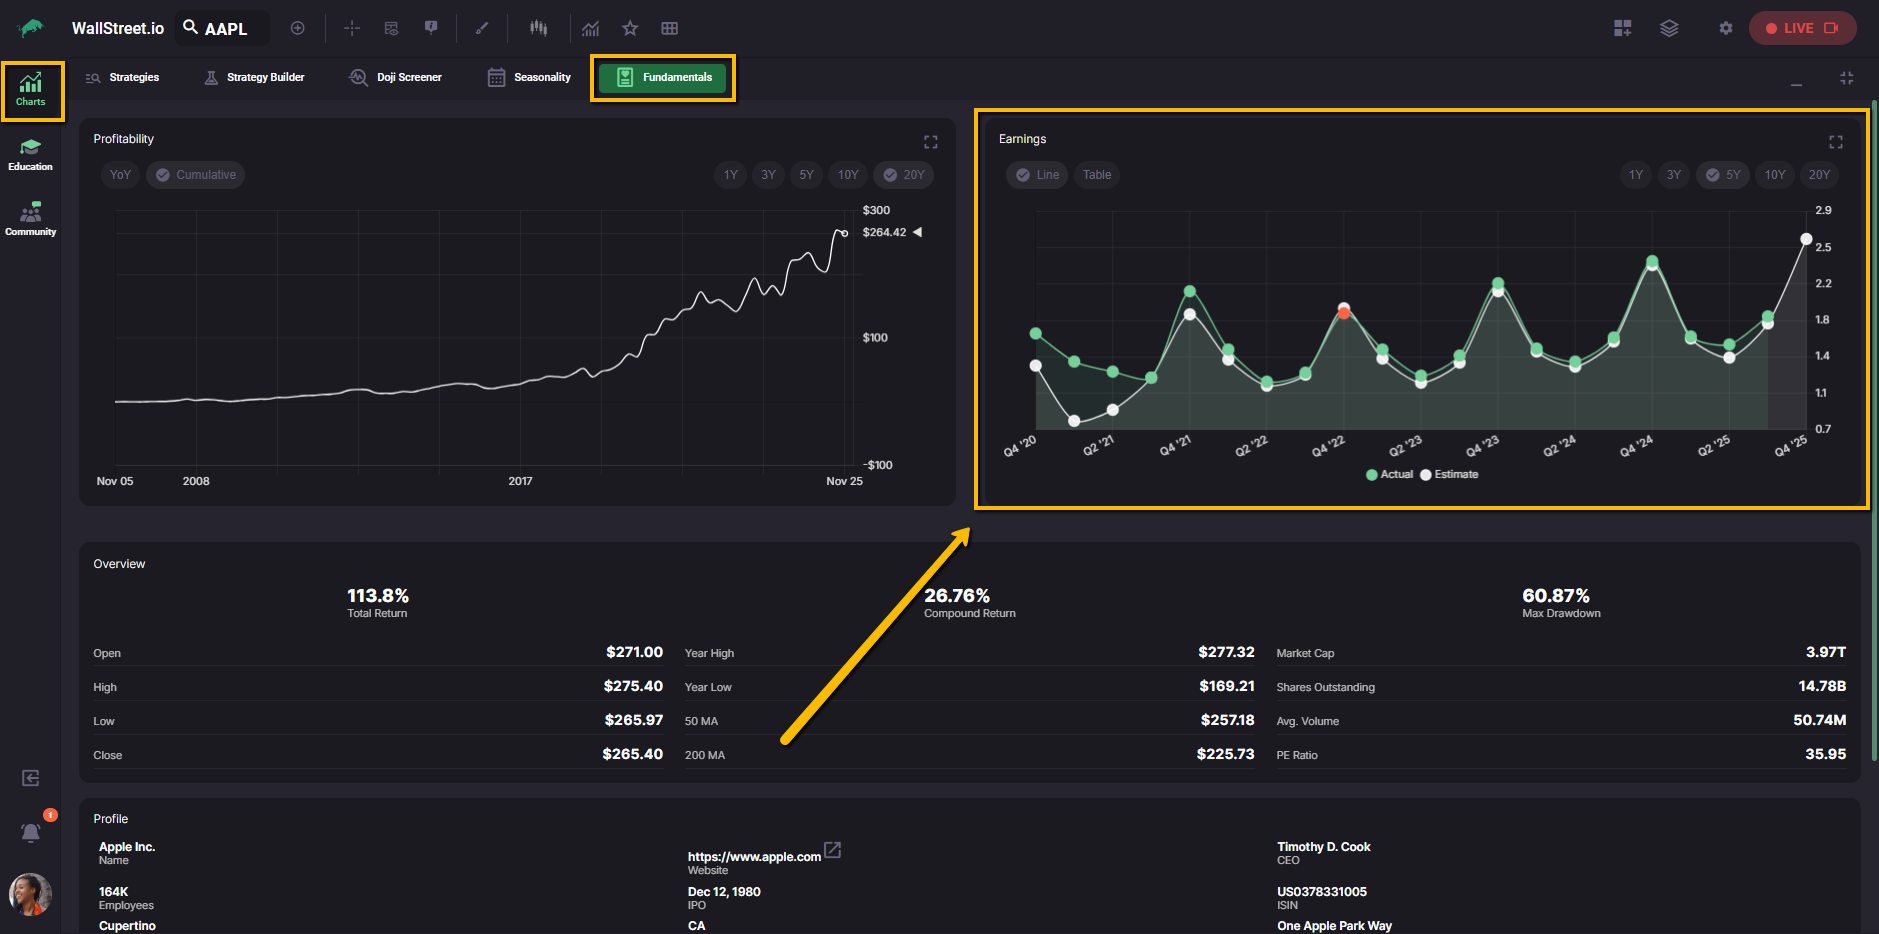Switch Earnings view to Table
The width and height of the screenshot is (1879, 934).
pyautogui.click(x=1096, y=175)
